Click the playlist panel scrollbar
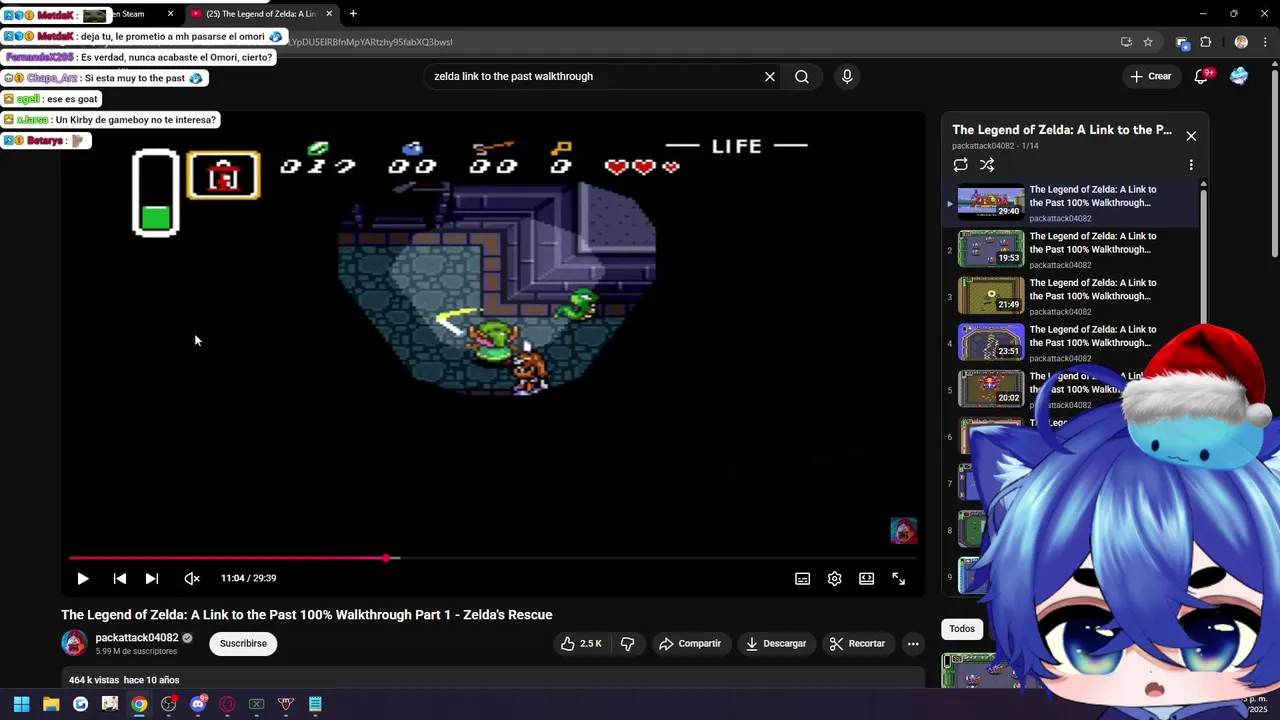1280x720 pixels. coord(1203,260)
